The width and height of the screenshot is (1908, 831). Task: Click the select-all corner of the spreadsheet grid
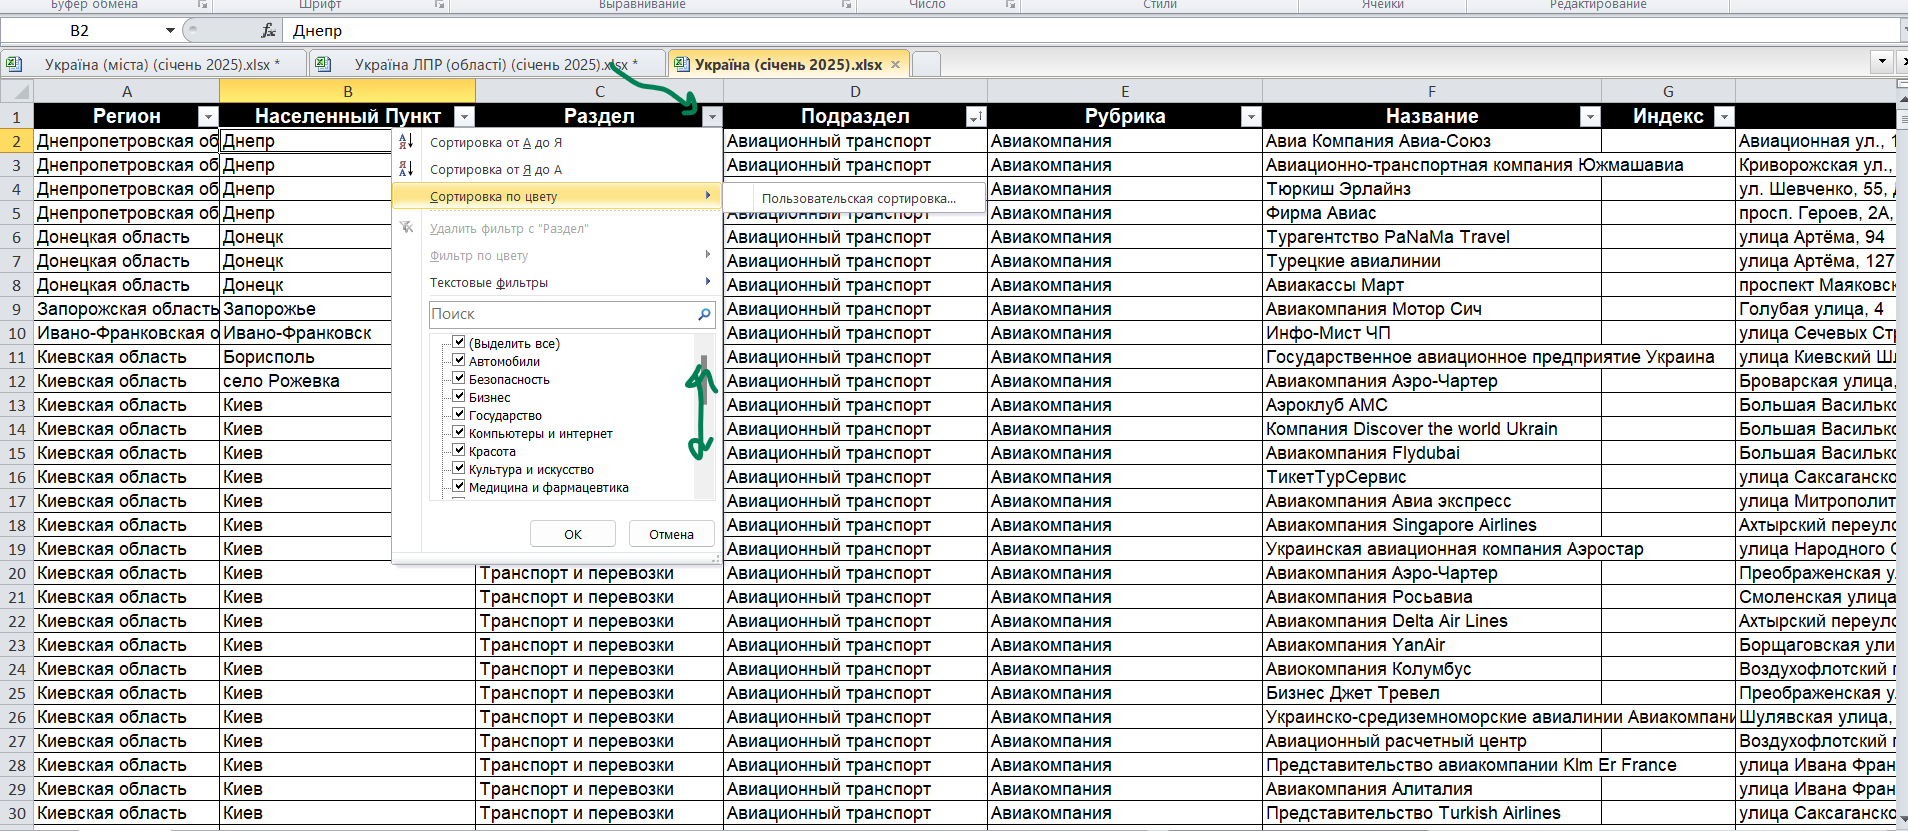[16, 91]
